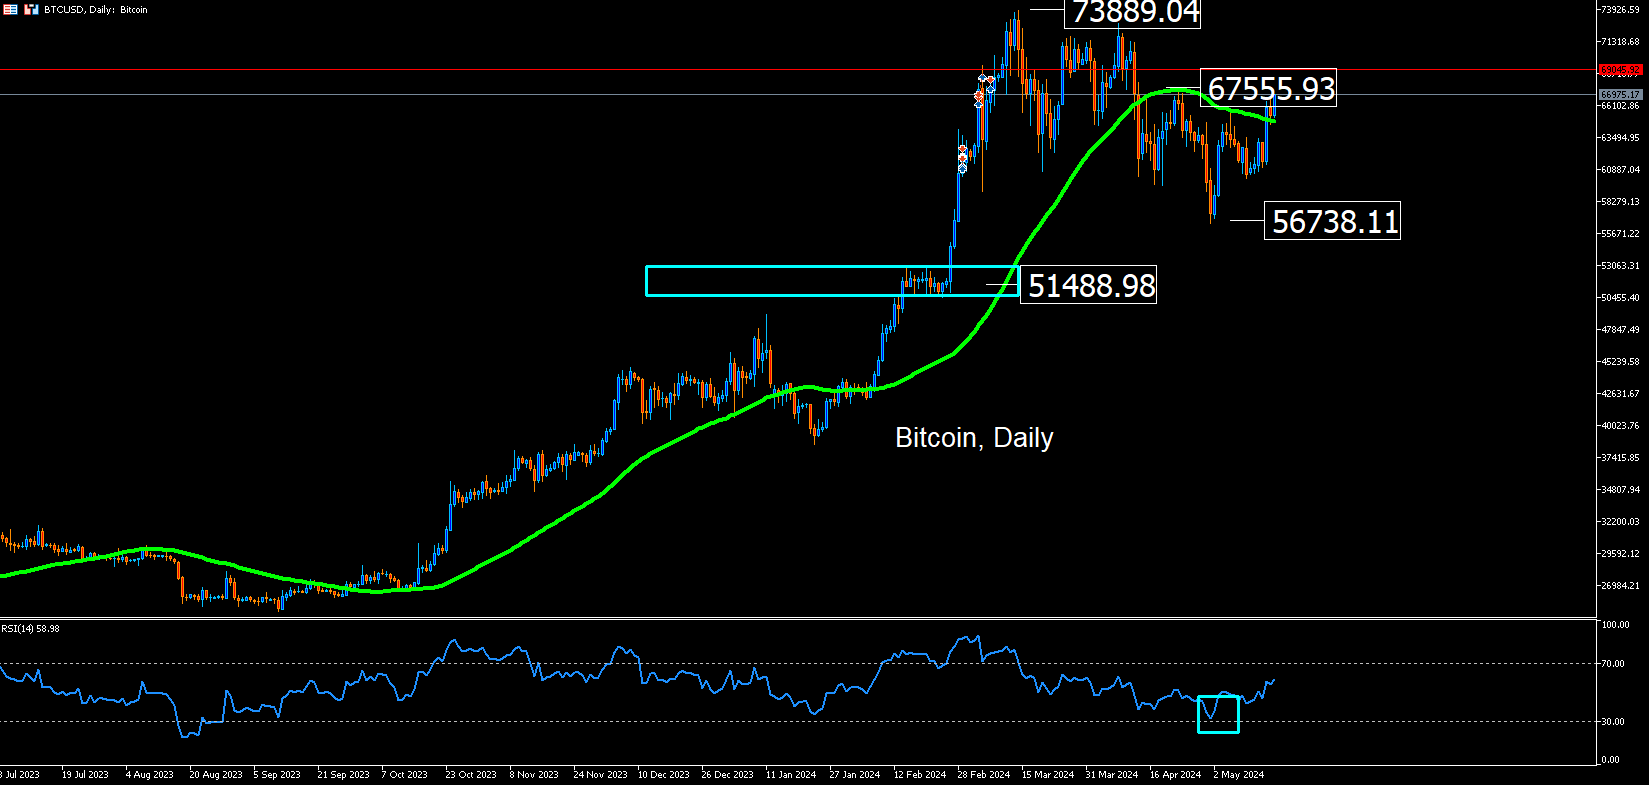
Task: Click the BTCUSD, Daily: Bitcoin chart title
Action: [x=96, y=10]
